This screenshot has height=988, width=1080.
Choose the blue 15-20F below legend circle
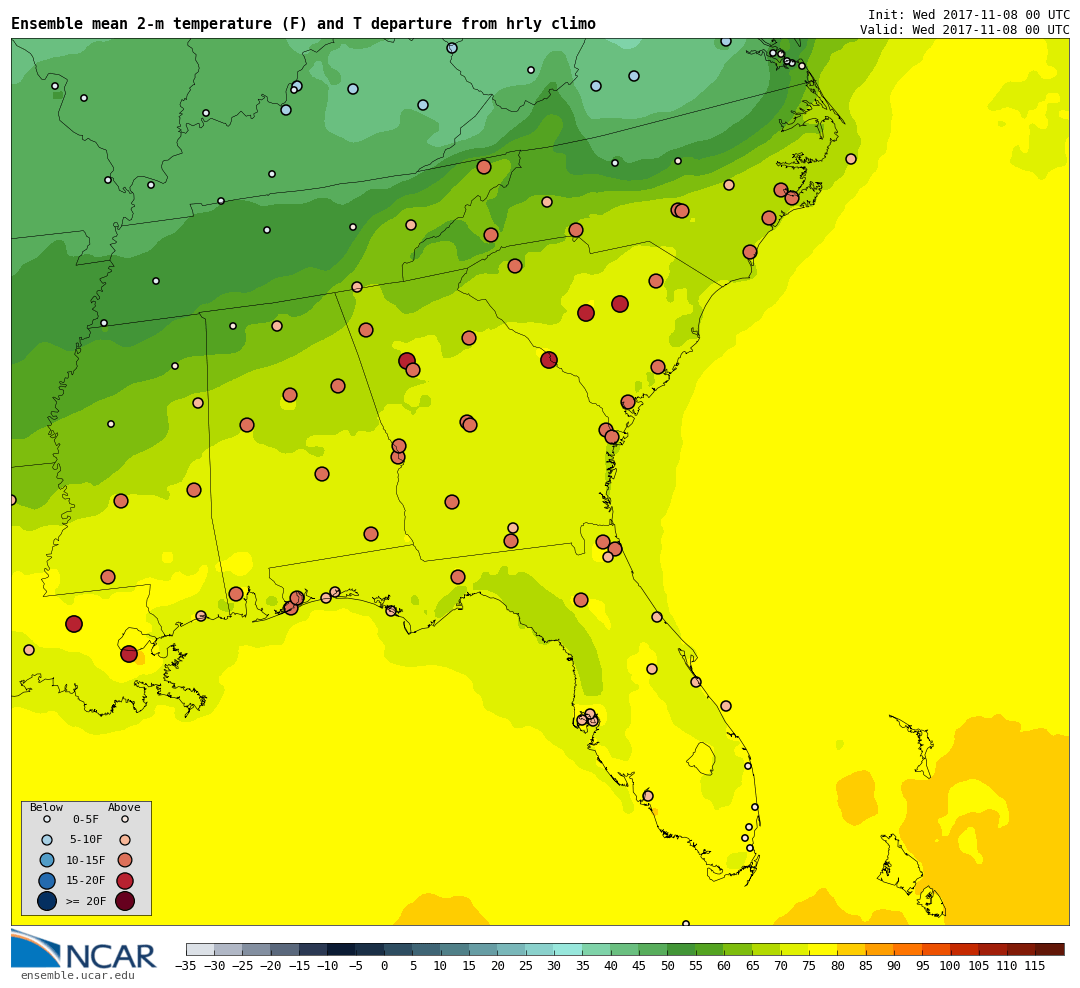47,881
